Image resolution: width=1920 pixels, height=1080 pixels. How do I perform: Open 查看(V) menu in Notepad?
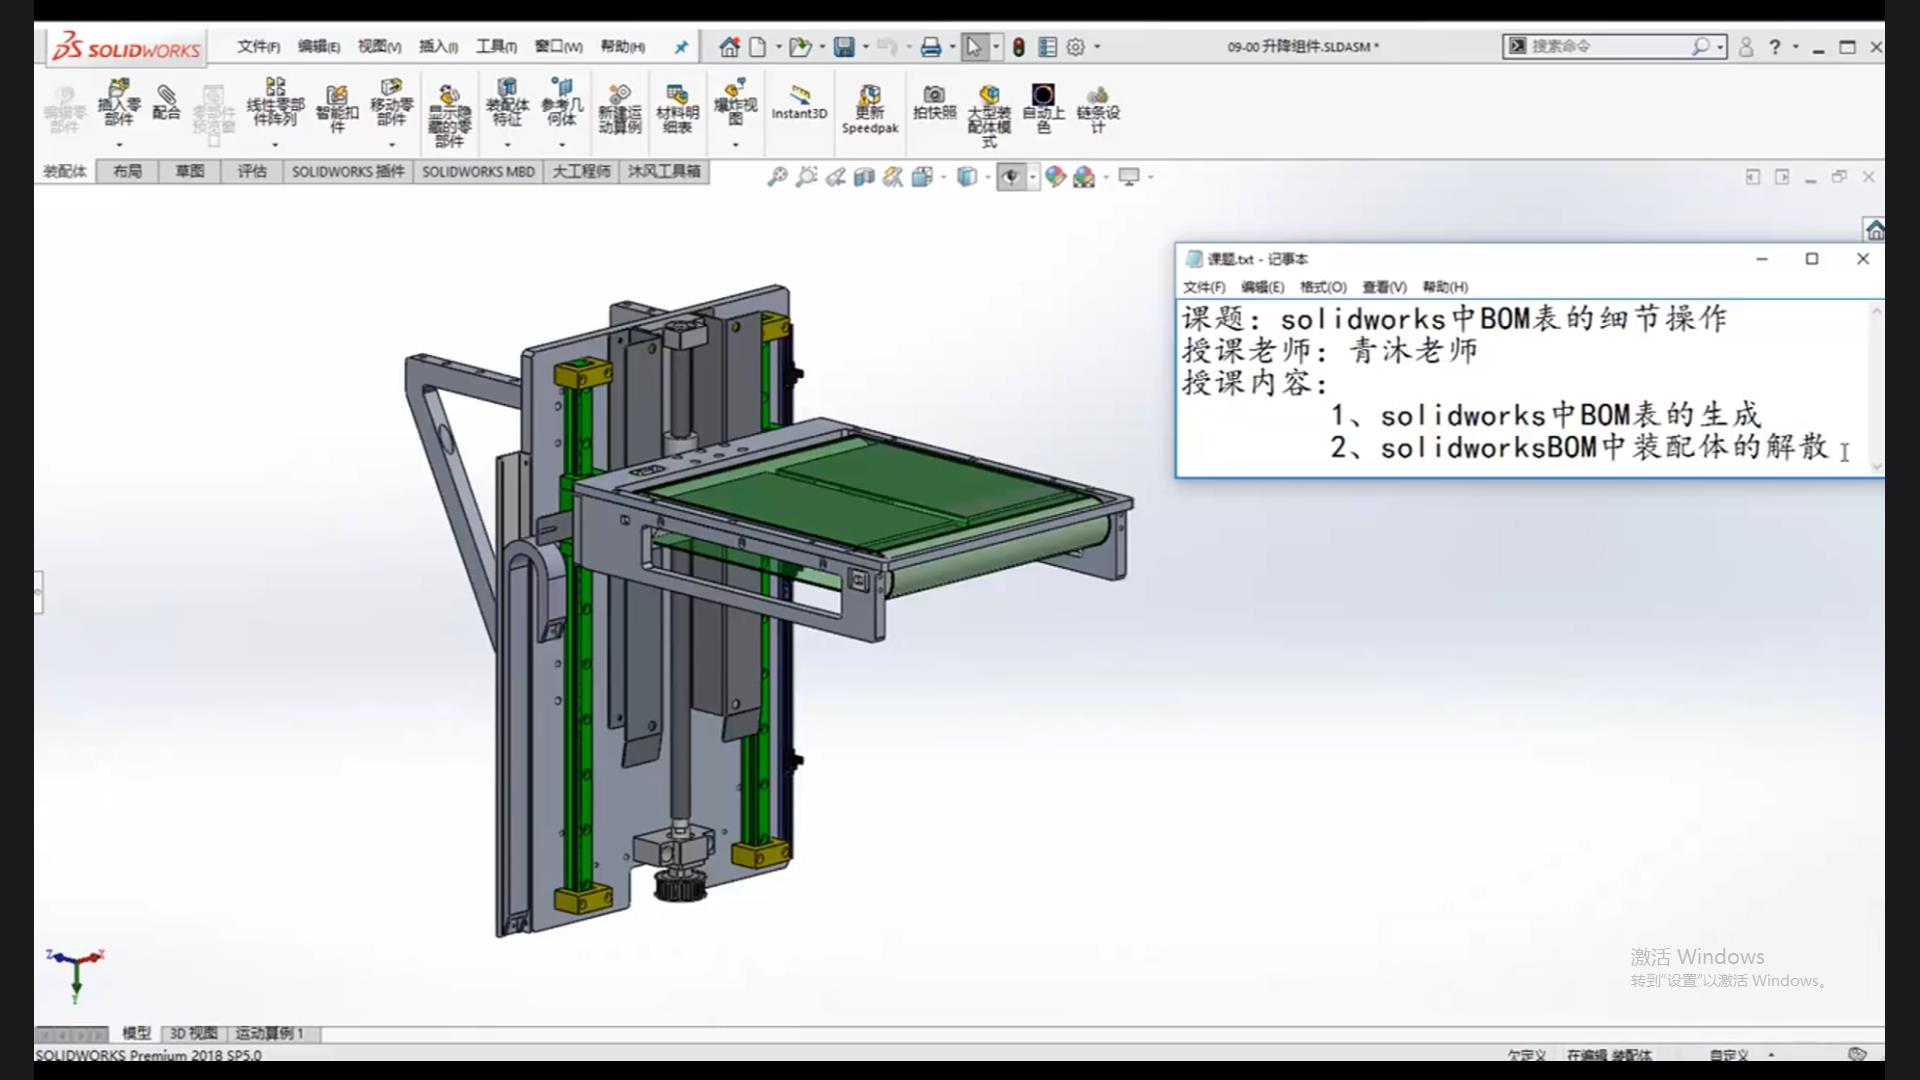[1384, 287]
